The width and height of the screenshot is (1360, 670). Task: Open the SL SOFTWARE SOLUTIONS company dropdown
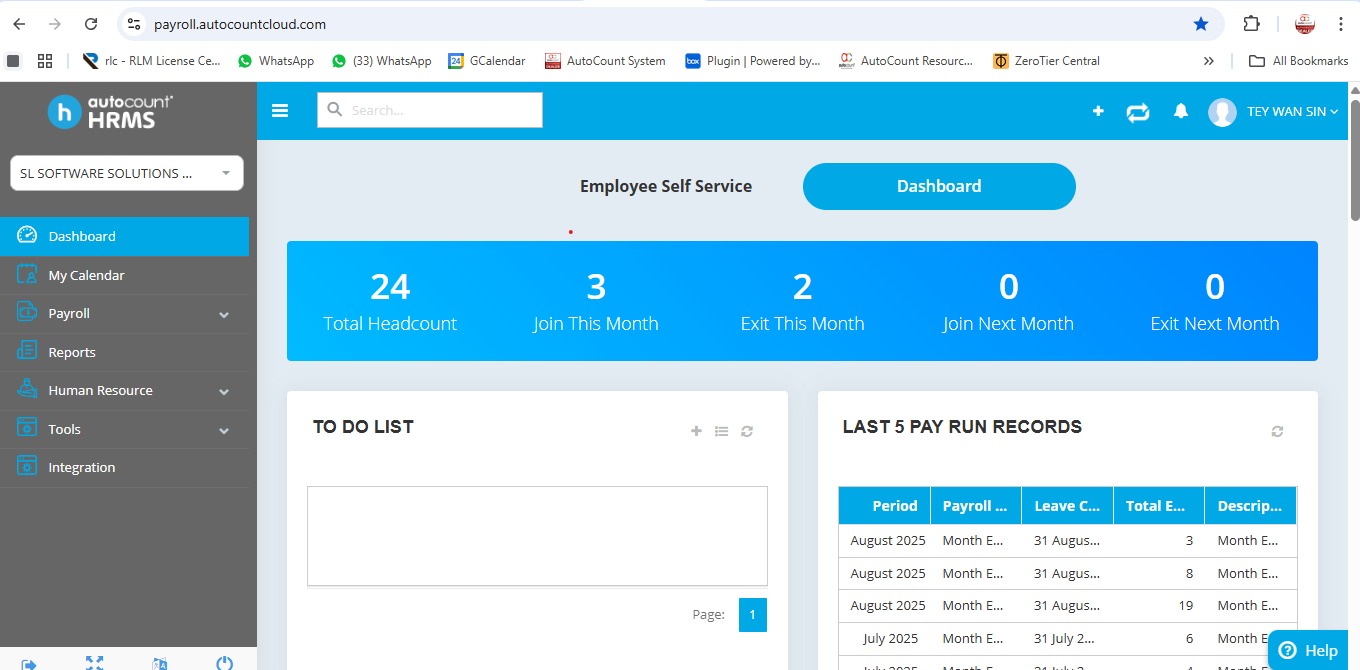(x=127, y=173)
